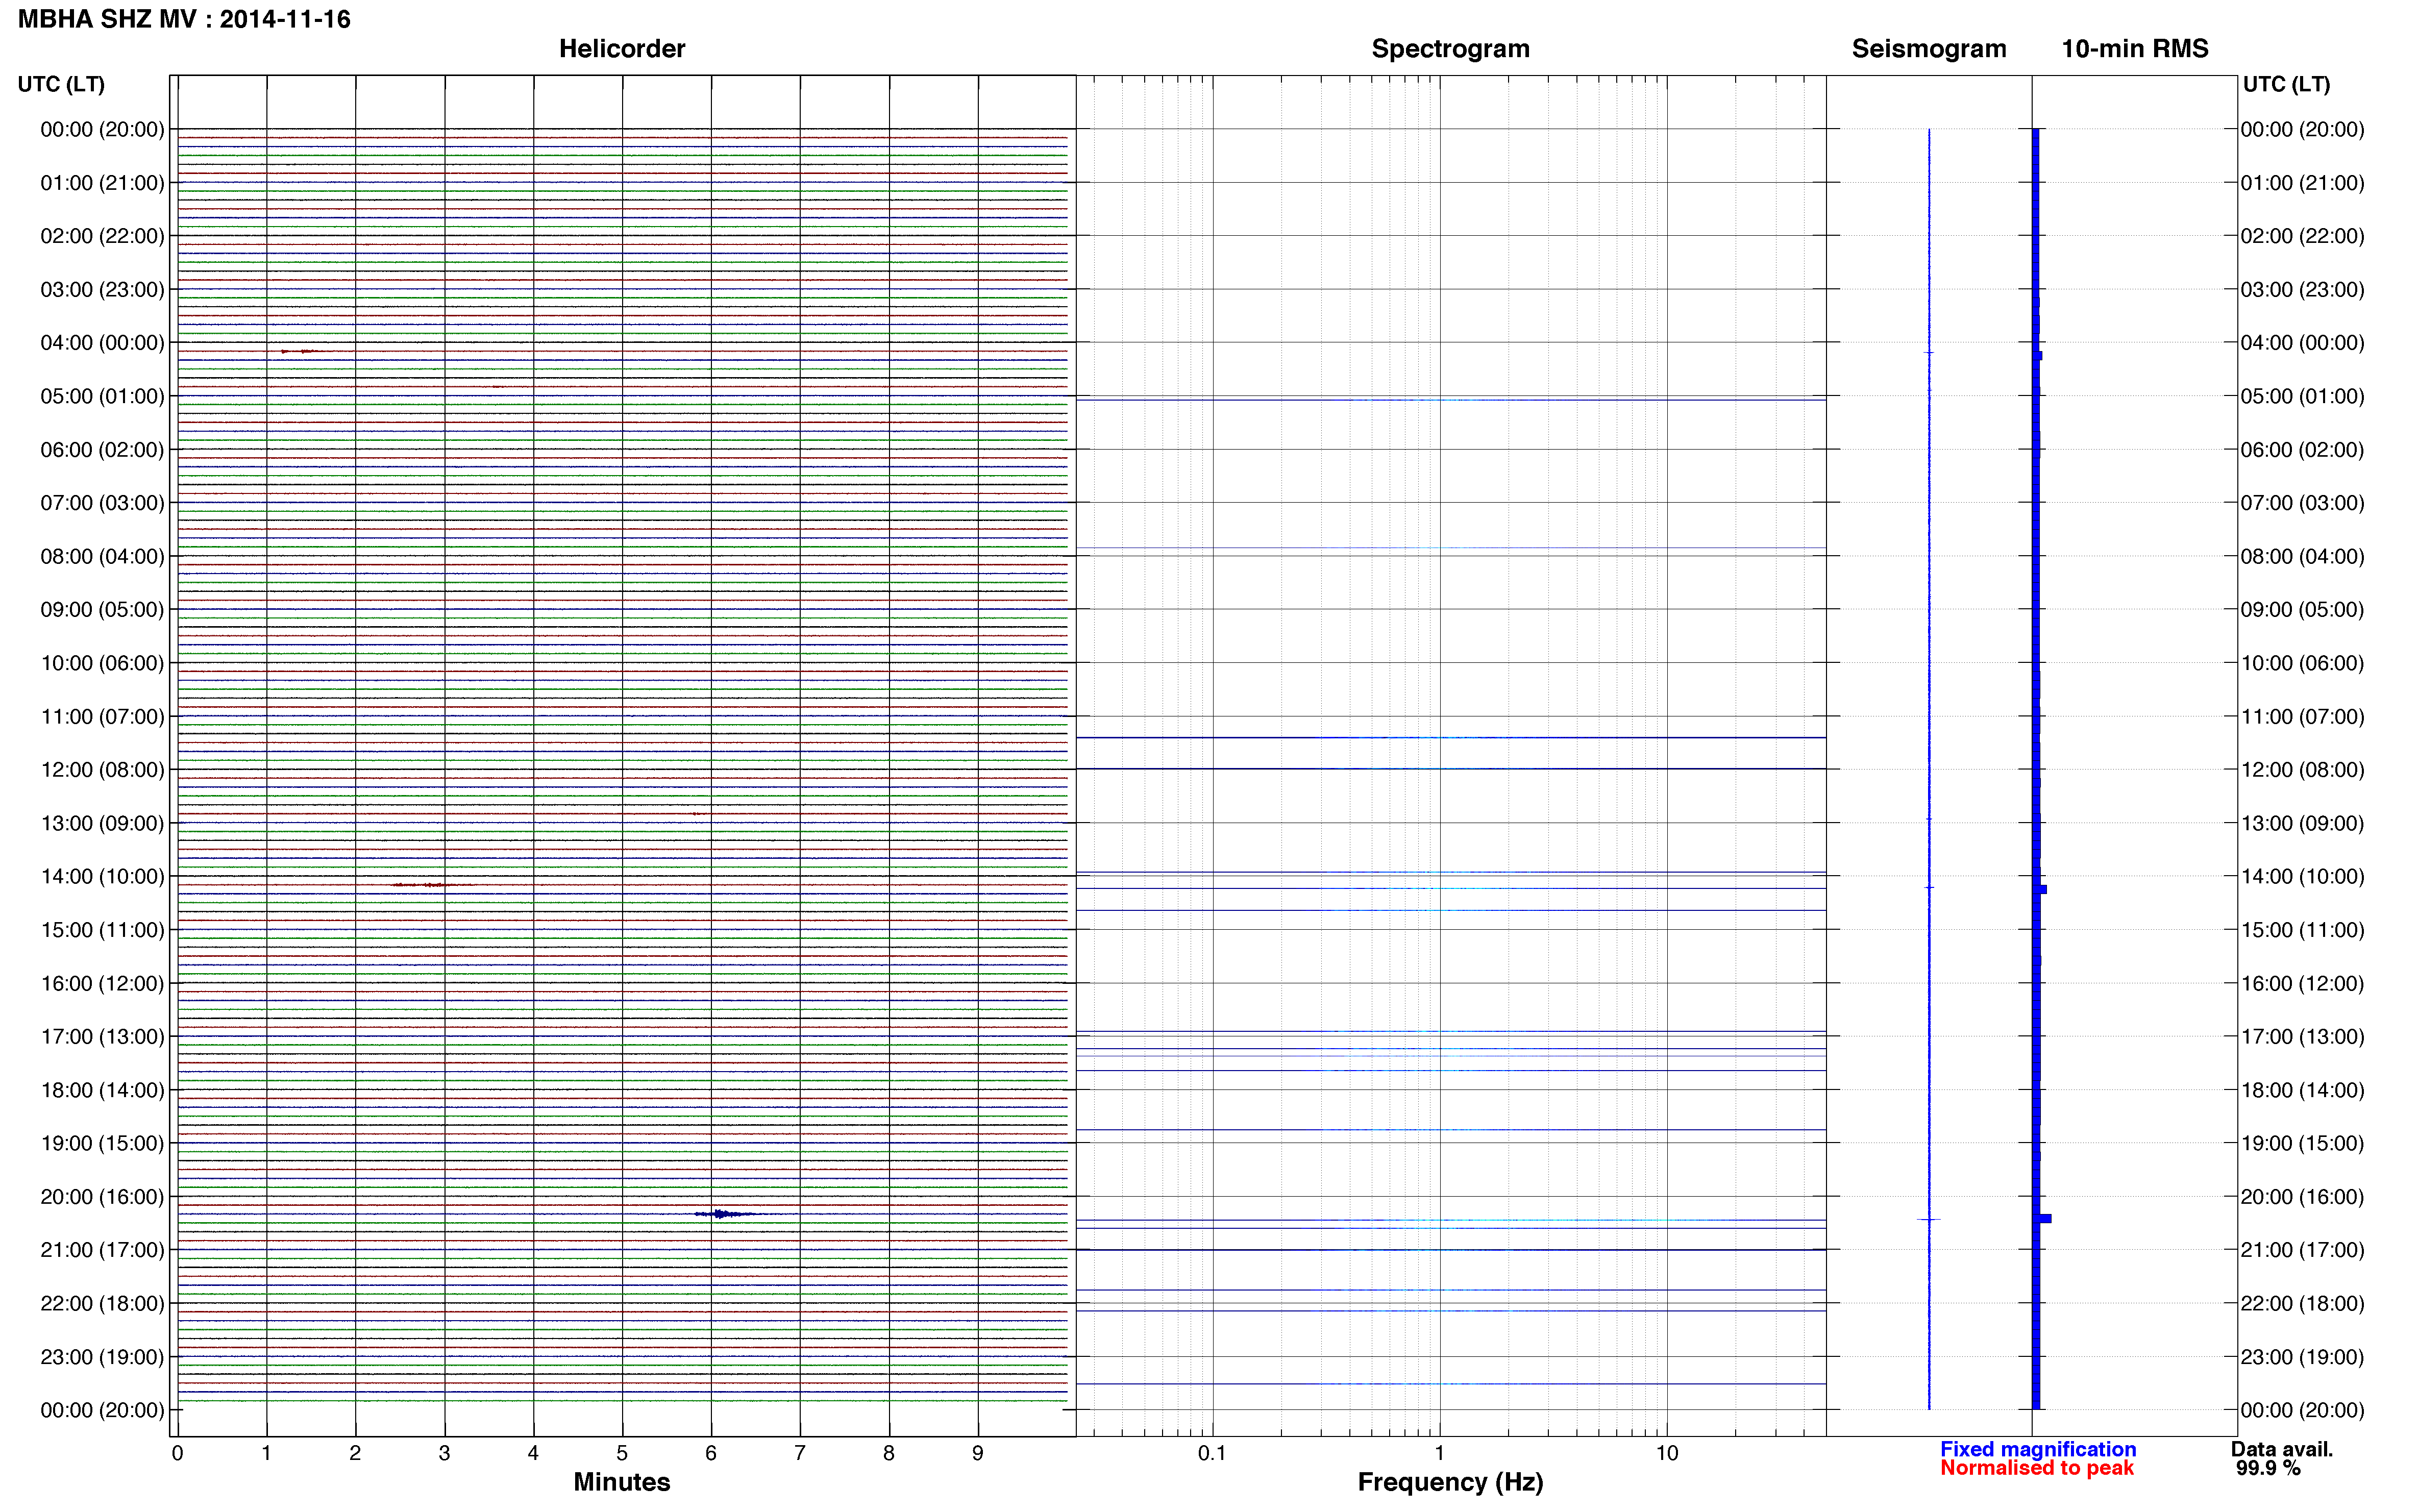Click the minute 9 tick label
Viewport: 2419px width, 1512px height.
[978, 1453]
